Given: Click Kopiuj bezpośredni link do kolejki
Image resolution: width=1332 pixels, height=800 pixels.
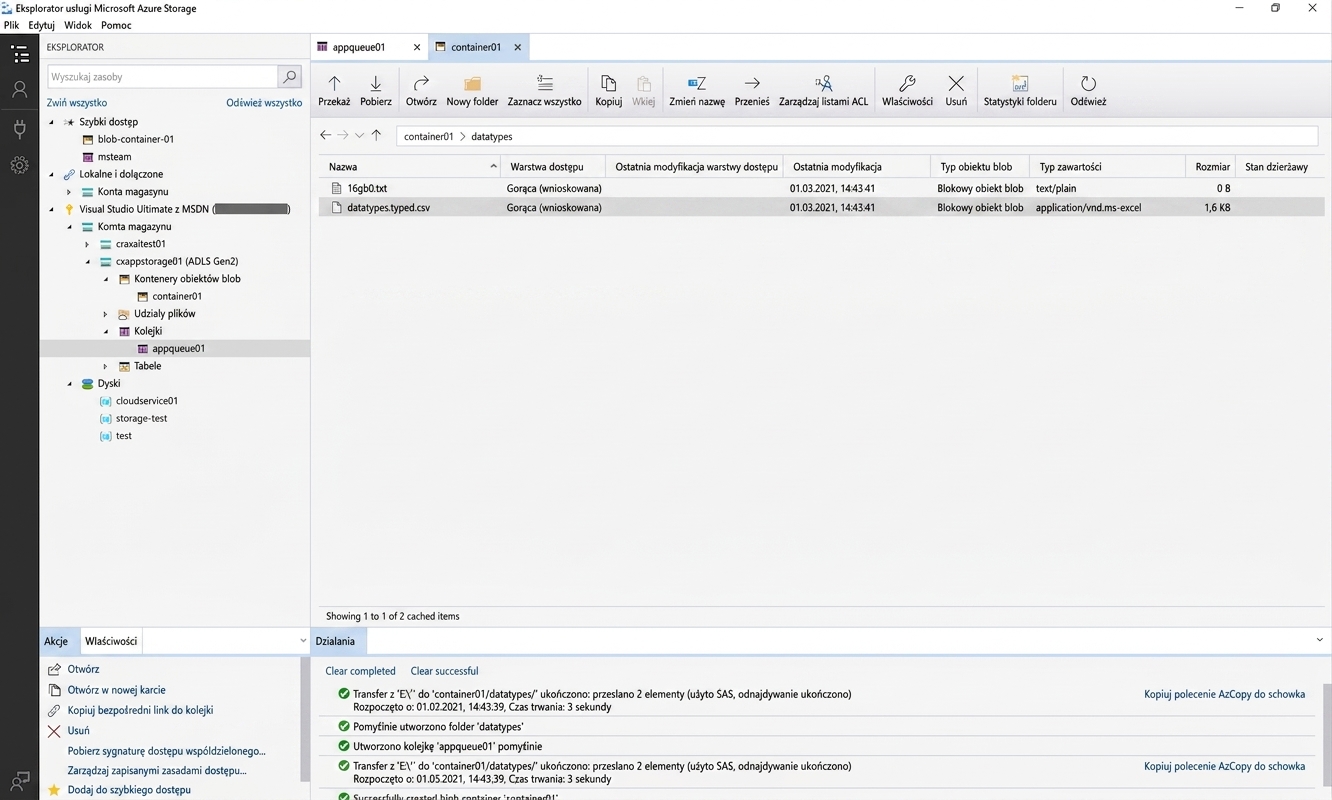Looking at the screenshot, I should (140, 710).
